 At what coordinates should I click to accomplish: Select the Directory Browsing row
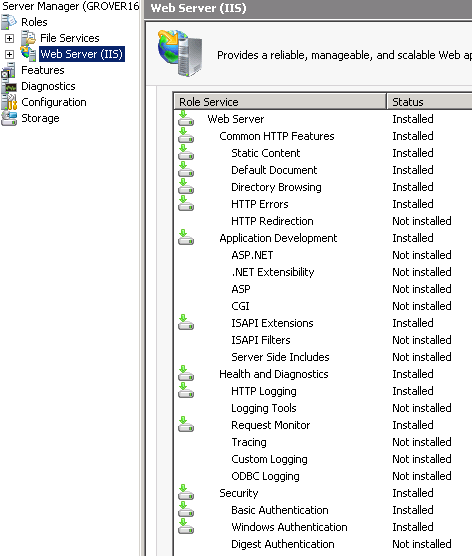323,187
